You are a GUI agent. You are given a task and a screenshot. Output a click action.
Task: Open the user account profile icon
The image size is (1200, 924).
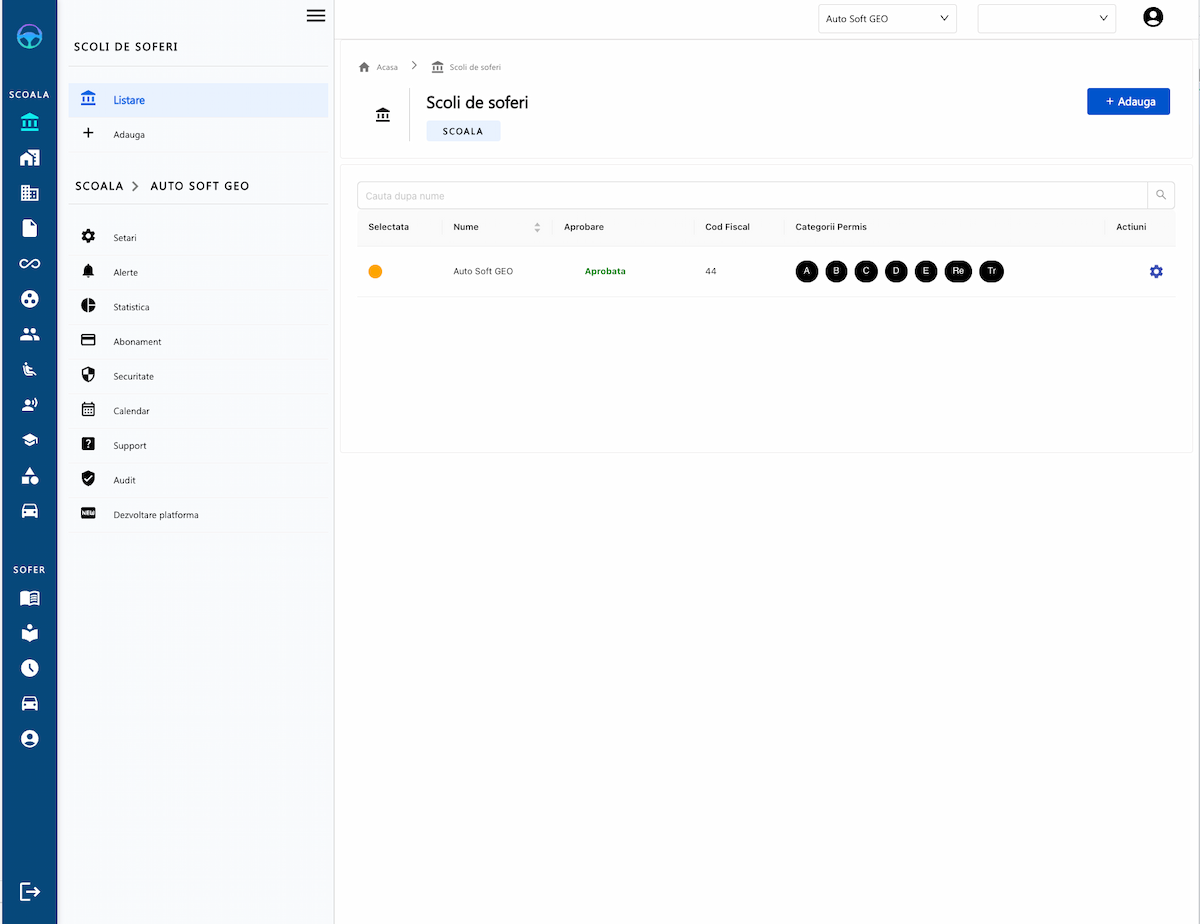pos(1153,17)
